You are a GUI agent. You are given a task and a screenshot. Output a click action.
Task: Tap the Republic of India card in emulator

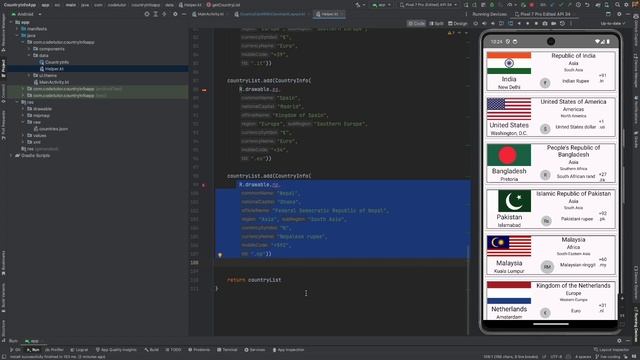[551, 71]
